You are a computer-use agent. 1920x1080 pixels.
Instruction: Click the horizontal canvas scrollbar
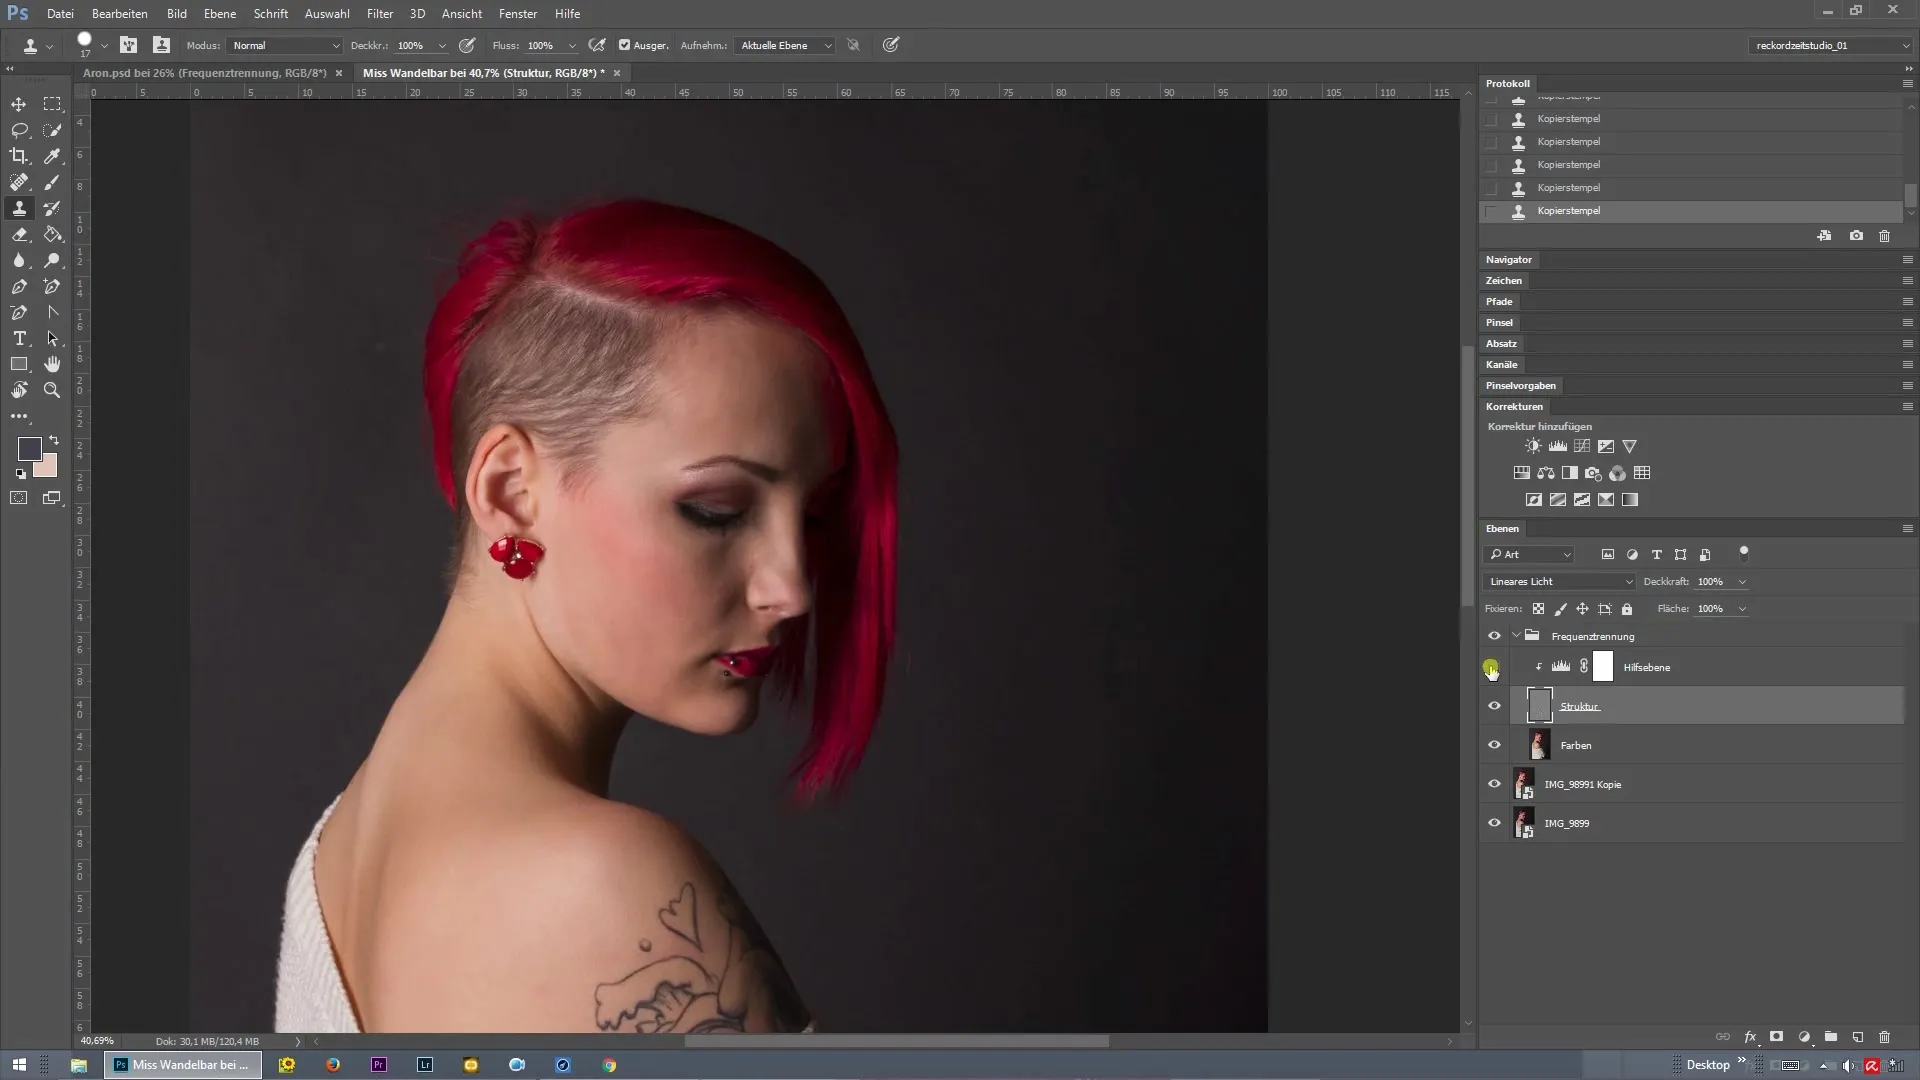(896, 1041)
